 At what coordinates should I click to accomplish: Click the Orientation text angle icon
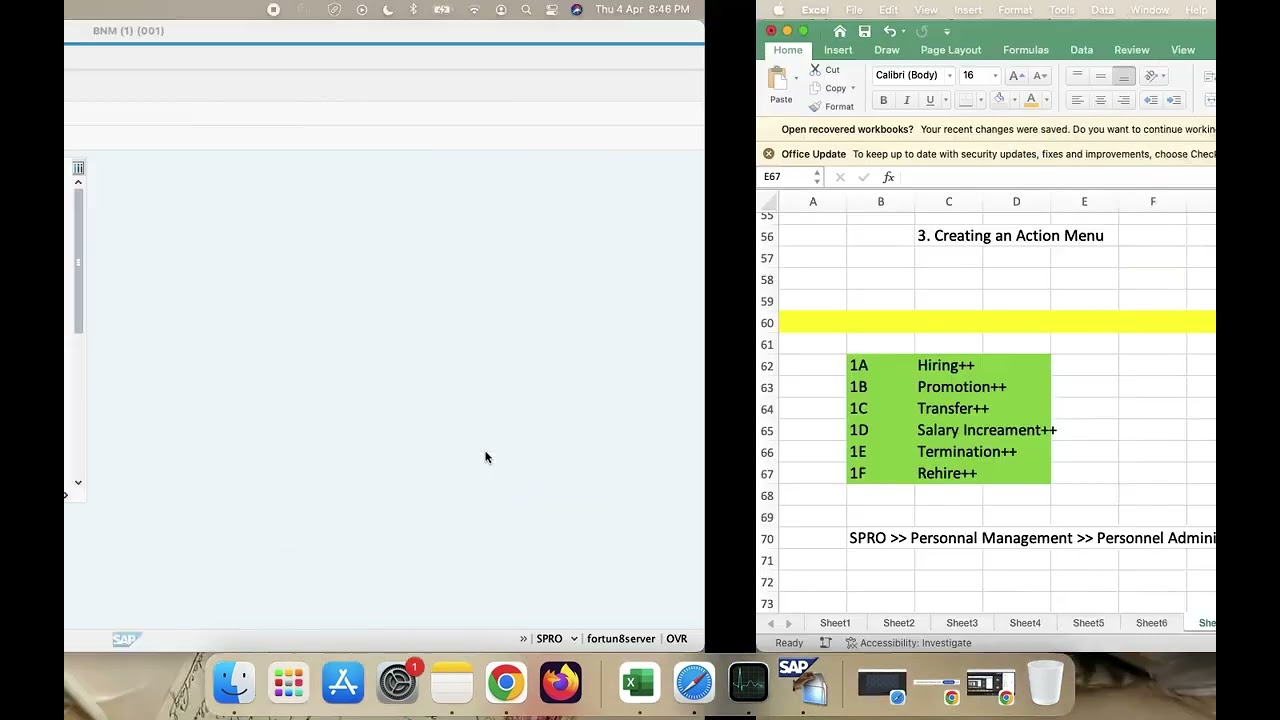coord(1150,76)
